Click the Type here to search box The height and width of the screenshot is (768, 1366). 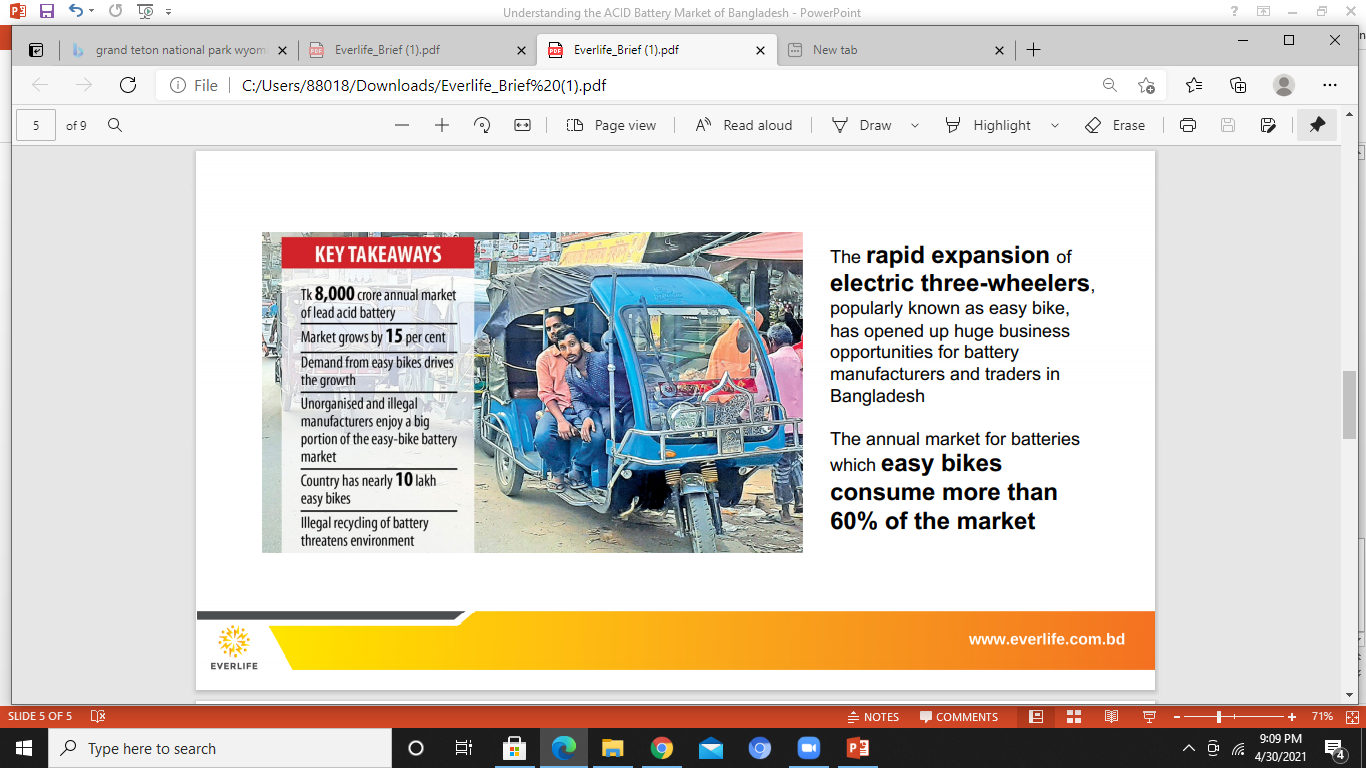coord(220,748)
